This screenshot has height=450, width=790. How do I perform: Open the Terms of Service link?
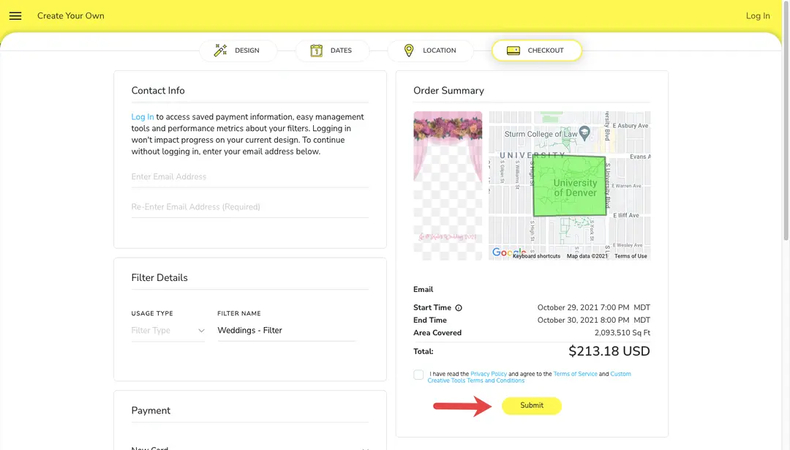tap(575, 374)
